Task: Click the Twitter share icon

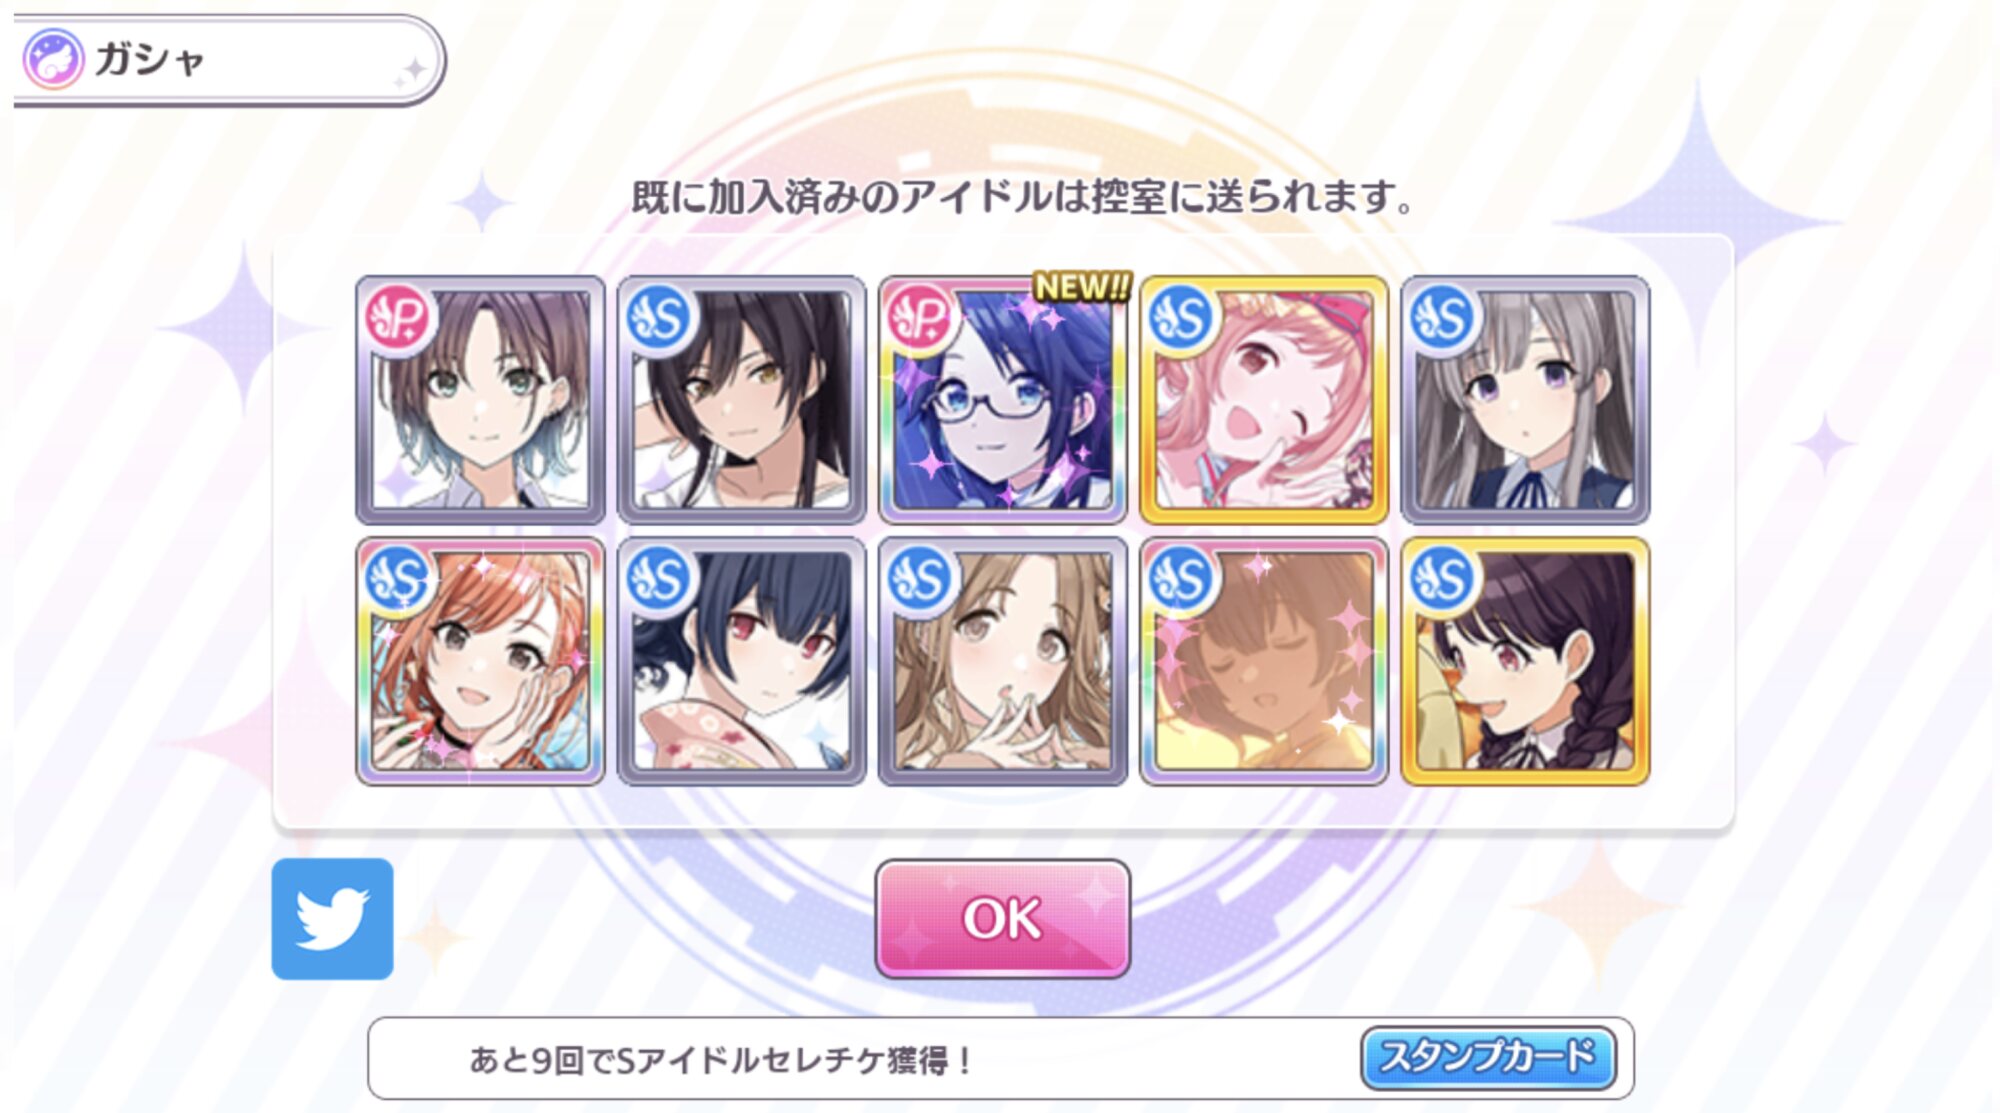Action: click(x=332, y=918)
